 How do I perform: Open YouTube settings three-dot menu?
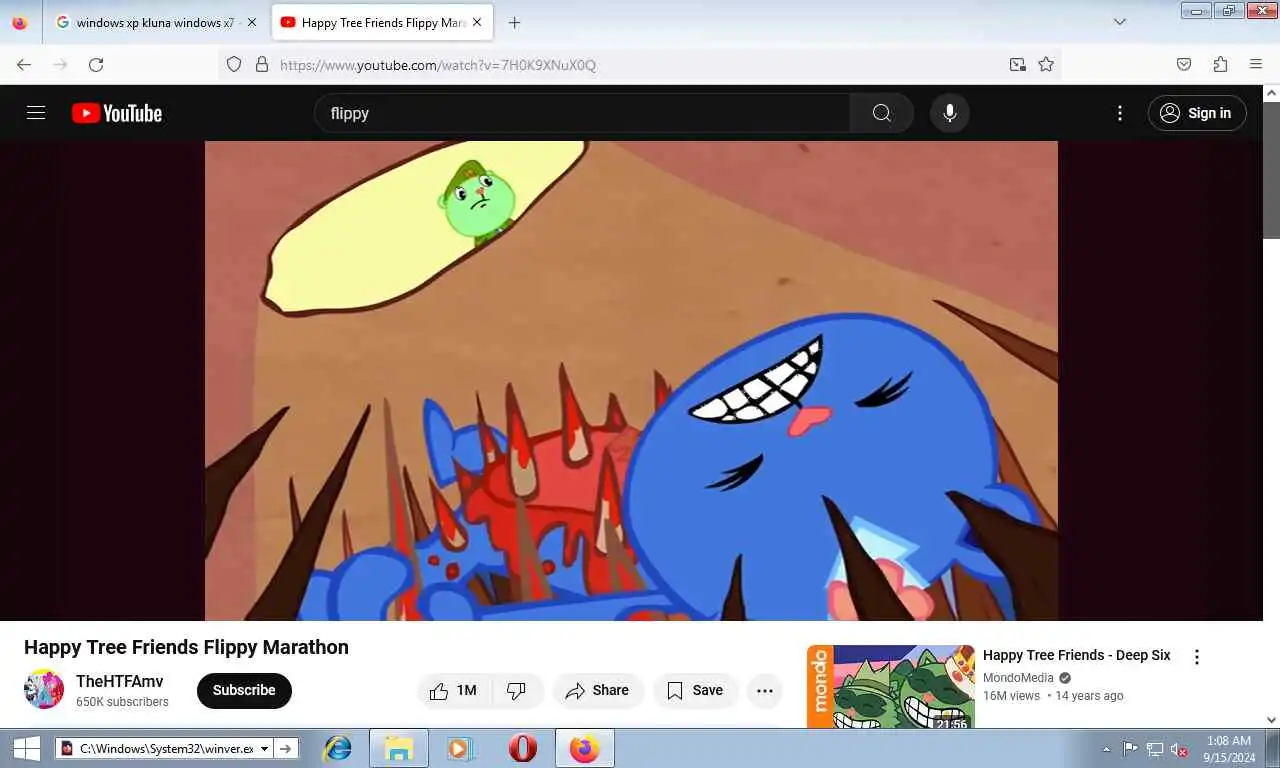click(x=1120, y=113)
